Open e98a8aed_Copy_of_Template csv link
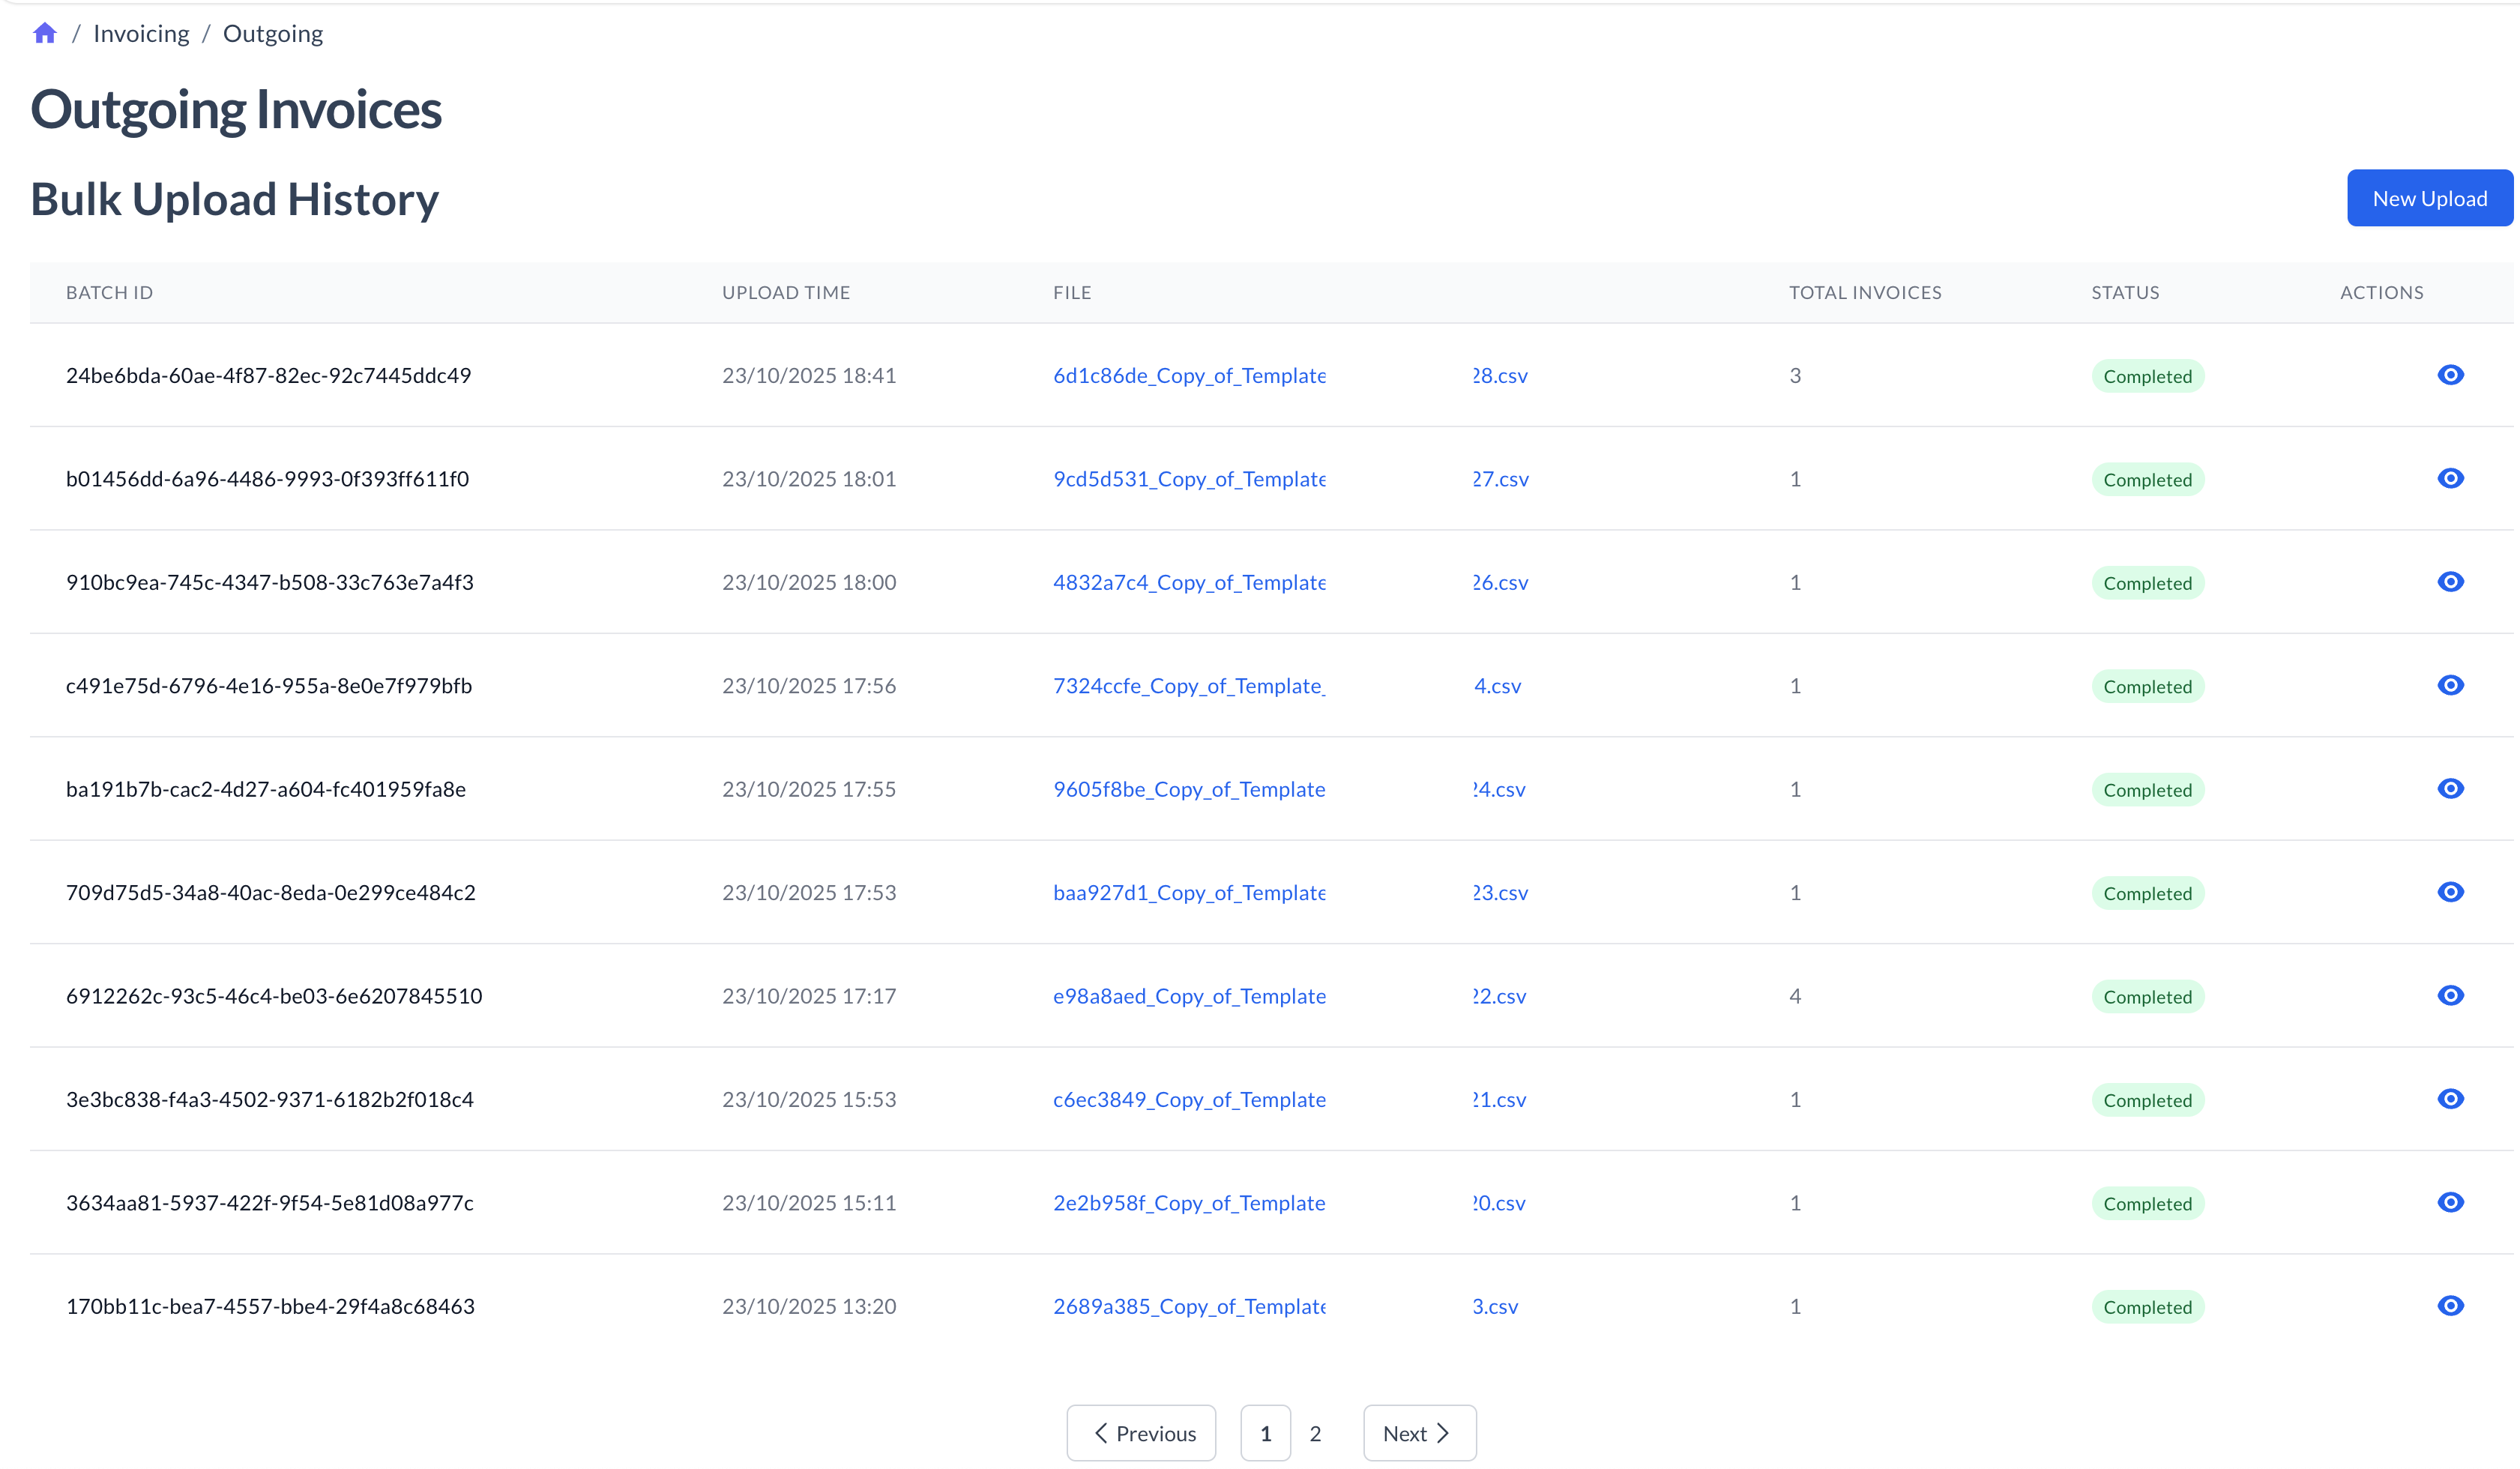 click(1189, 996)
